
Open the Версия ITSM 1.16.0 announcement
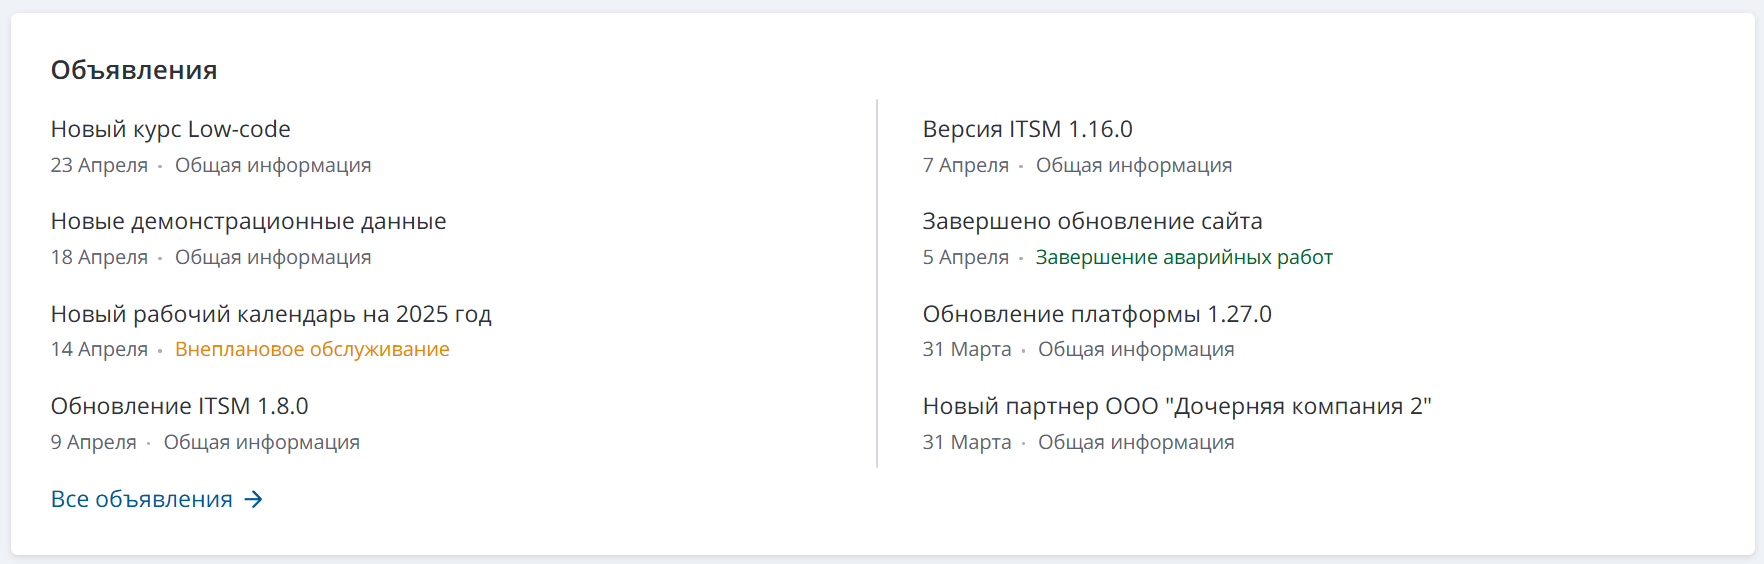coord(1027,130)
